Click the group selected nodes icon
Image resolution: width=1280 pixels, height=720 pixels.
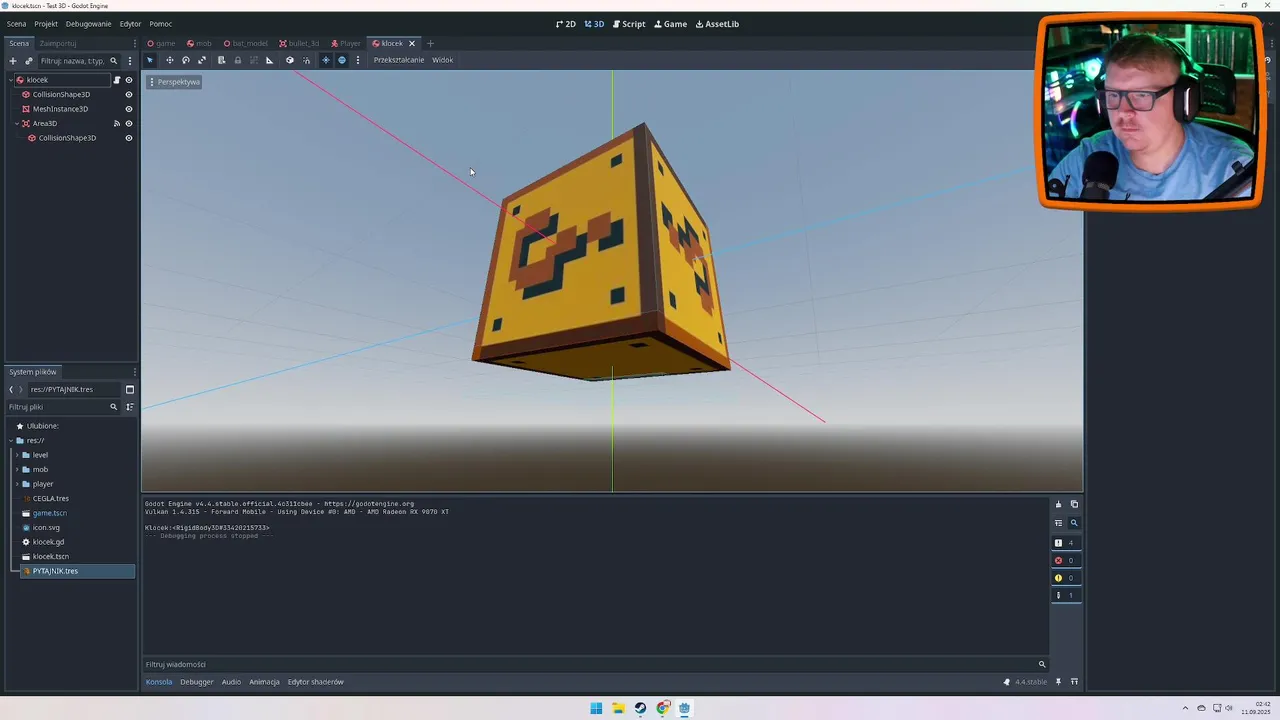pos(253,60)
